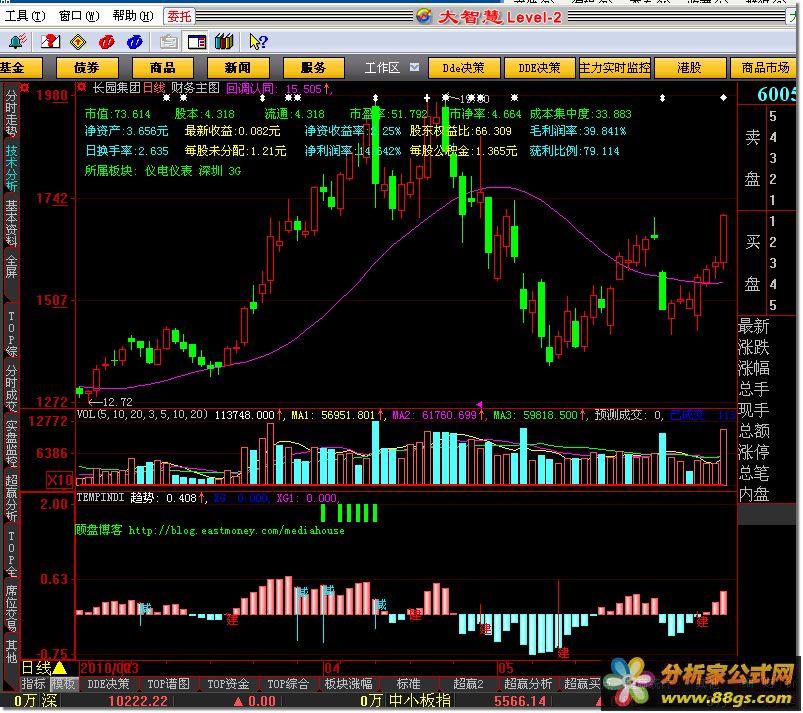Click the 04 month marker on time axis
Image resolution: width=803 pixels, height=713 pixels.
pos(331,667)
